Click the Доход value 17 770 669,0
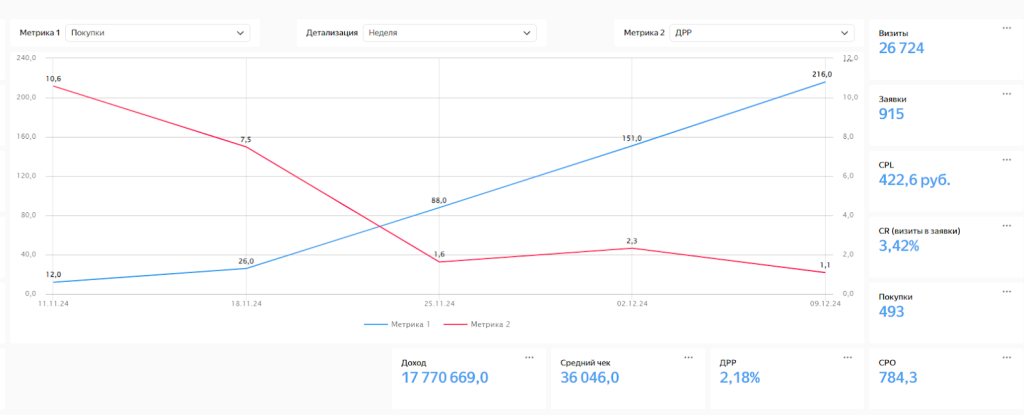The width and height of the screenshot is (1024, 415). [445, 377]
